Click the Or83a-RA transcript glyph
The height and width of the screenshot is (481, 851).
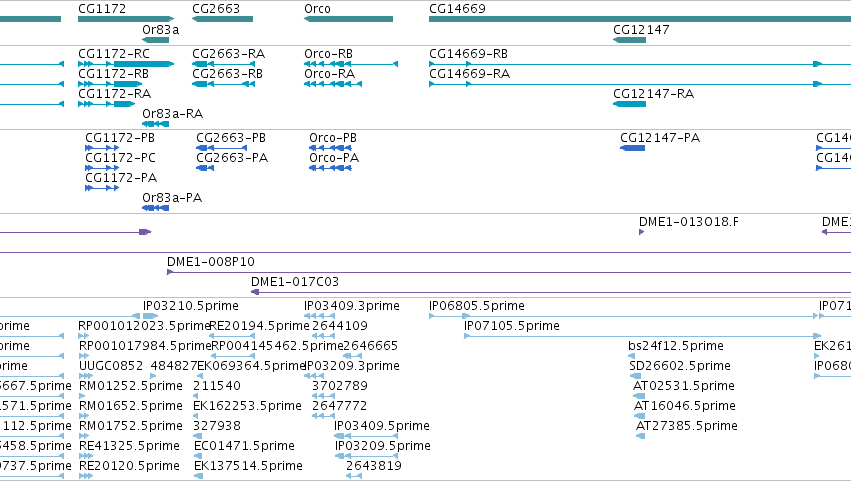point(156,124)
